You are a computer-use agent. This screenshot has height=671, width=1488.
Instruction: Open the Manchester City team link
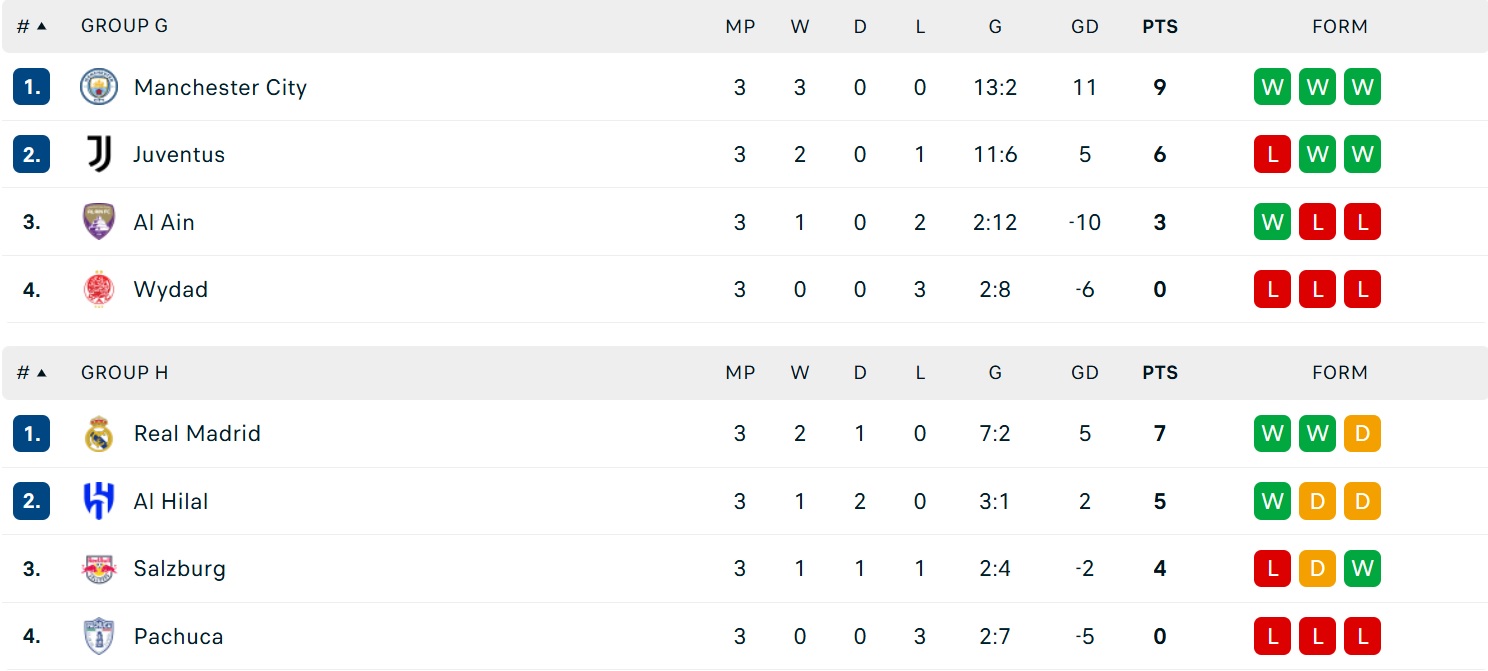(220, 87)
